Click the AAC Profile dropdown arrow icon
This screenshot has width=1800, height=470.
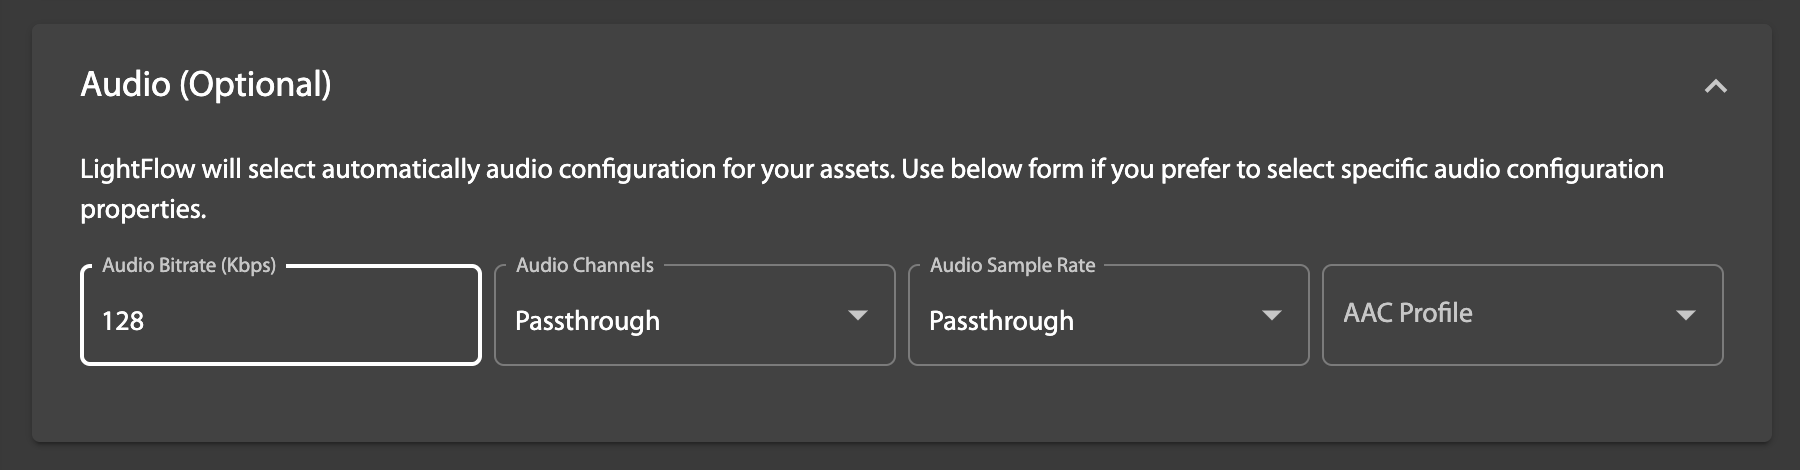pos(1685,316)
